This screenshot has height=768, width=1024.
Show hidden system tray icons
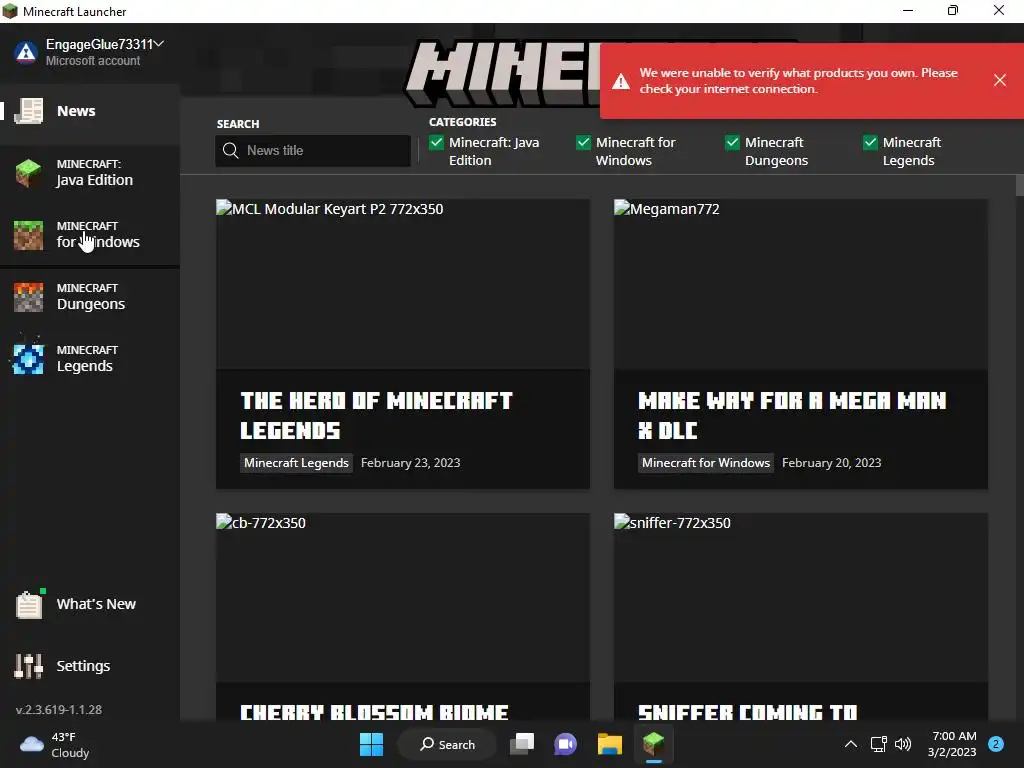tap(851, 744)
